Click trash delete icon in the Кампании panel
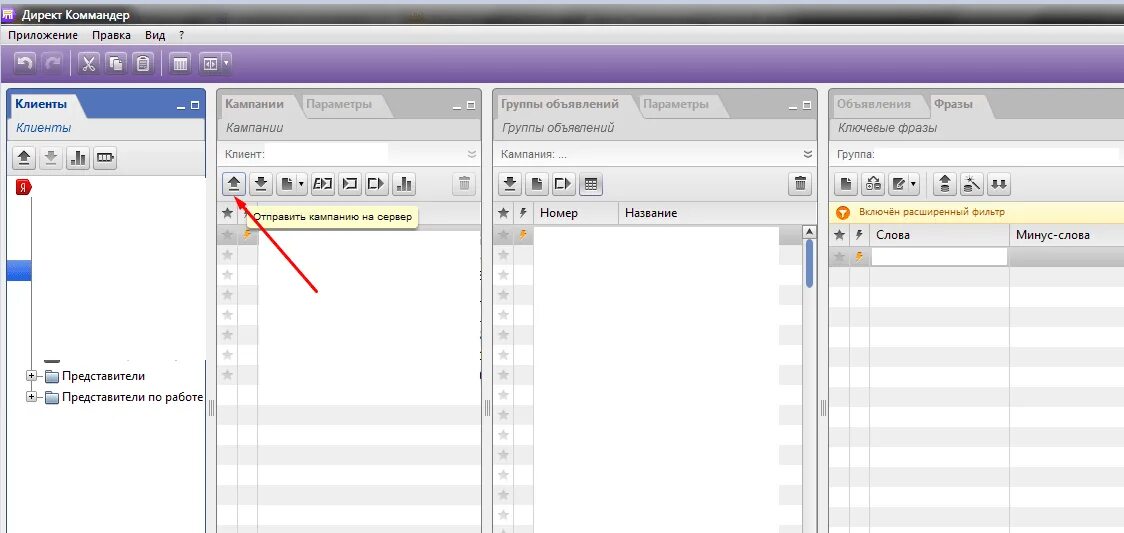 click(464, 184)
